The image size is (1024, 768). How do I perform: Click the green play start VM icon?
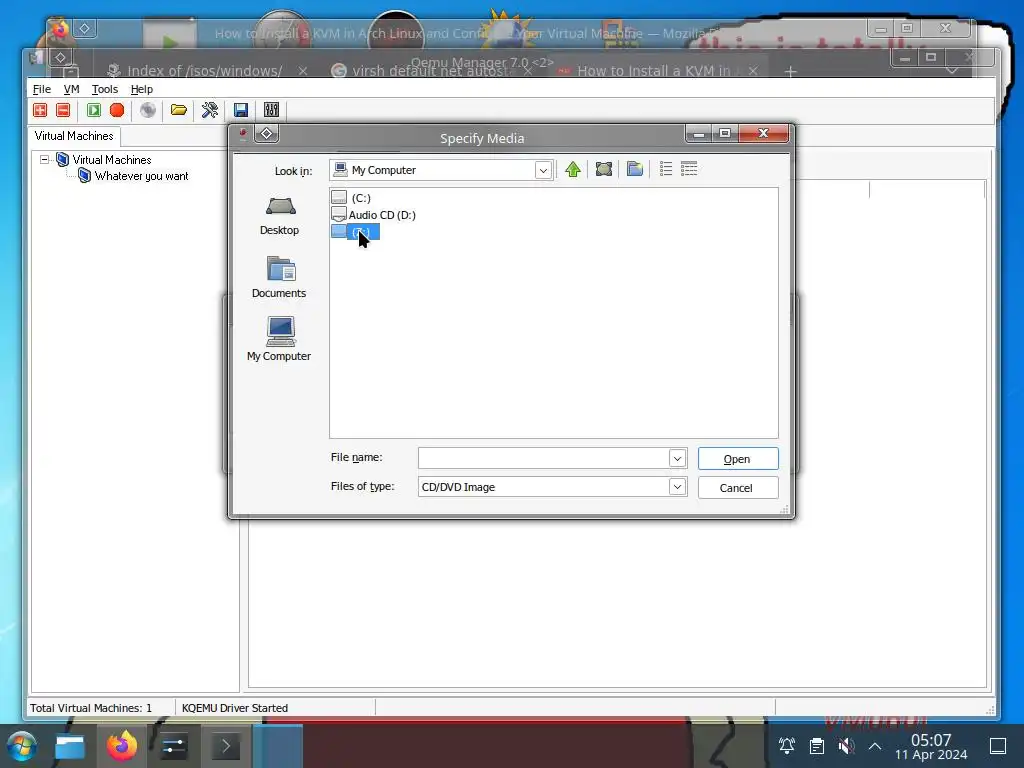coord(94,110)
